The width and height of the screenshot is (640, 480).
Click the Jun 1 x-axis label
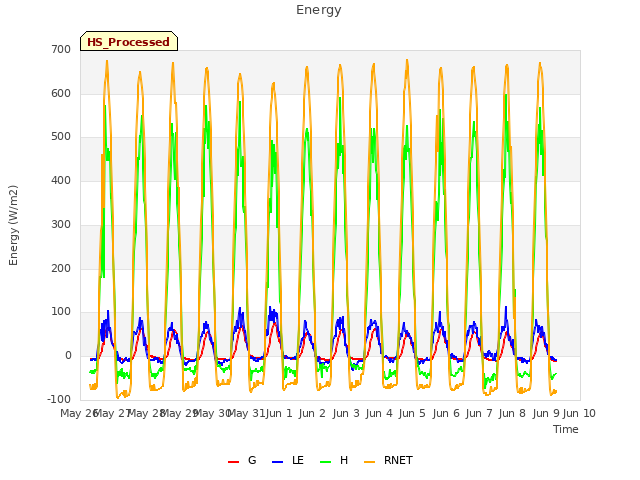point(279,413)
